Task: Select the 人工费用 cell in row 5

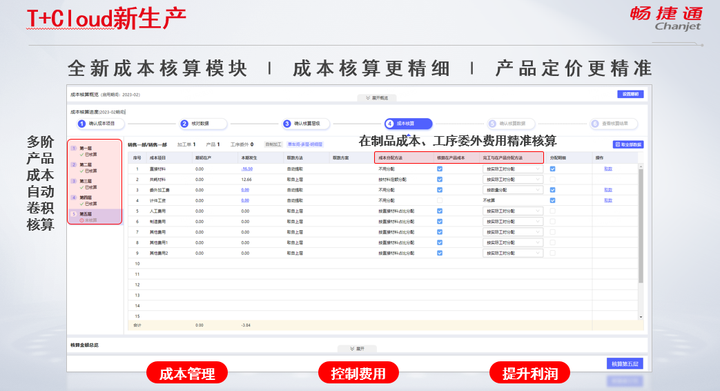Action: (158, 211)
